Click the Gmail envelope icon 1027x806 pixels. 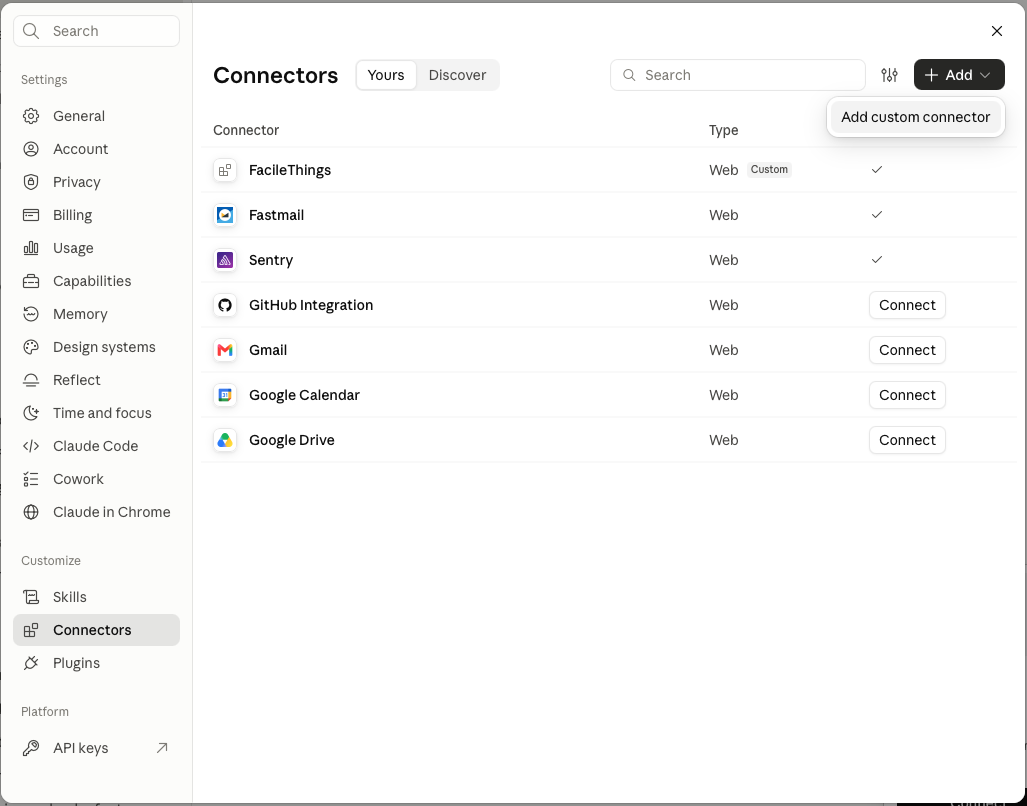click(225, 350)
